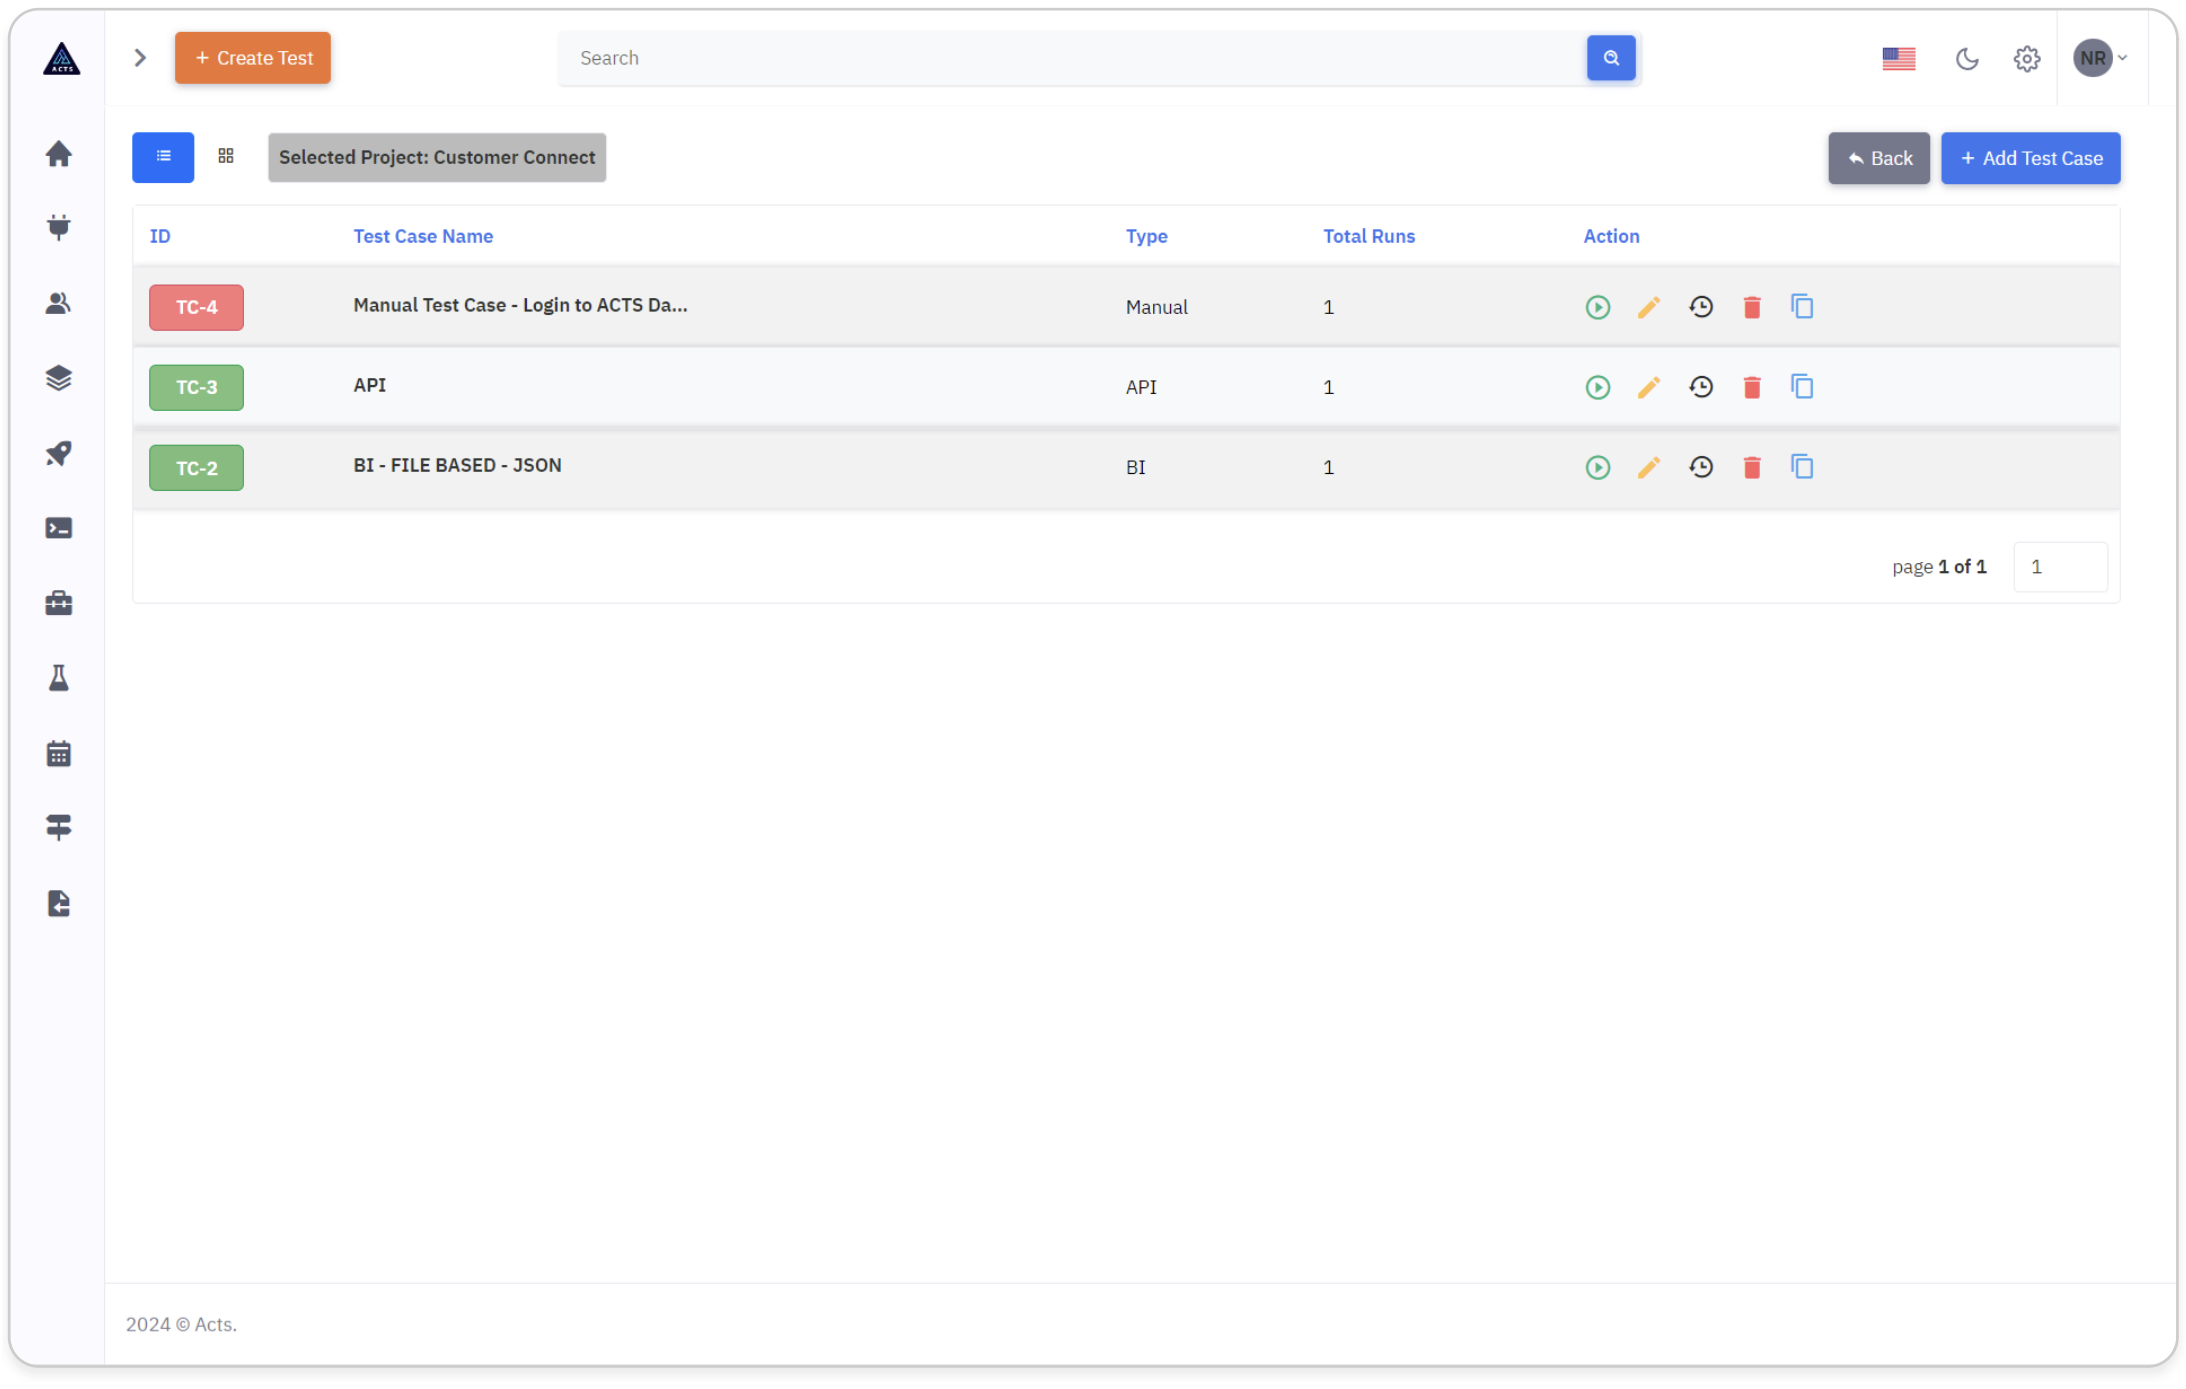Click the TC-2 ID badge
Screen dimensions: 2186x1389
point(196,467)
